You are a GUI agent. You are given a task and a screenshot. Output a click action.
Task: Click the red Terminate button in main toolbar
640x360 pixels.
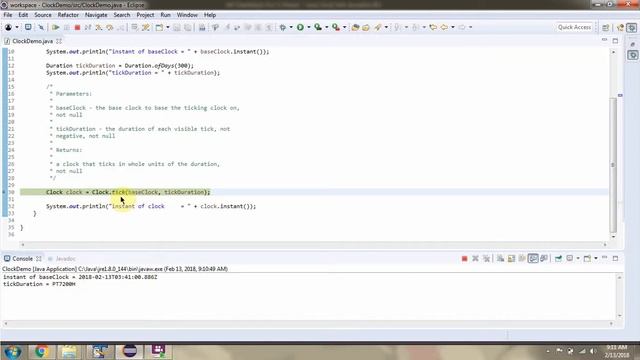click(77, 27)
